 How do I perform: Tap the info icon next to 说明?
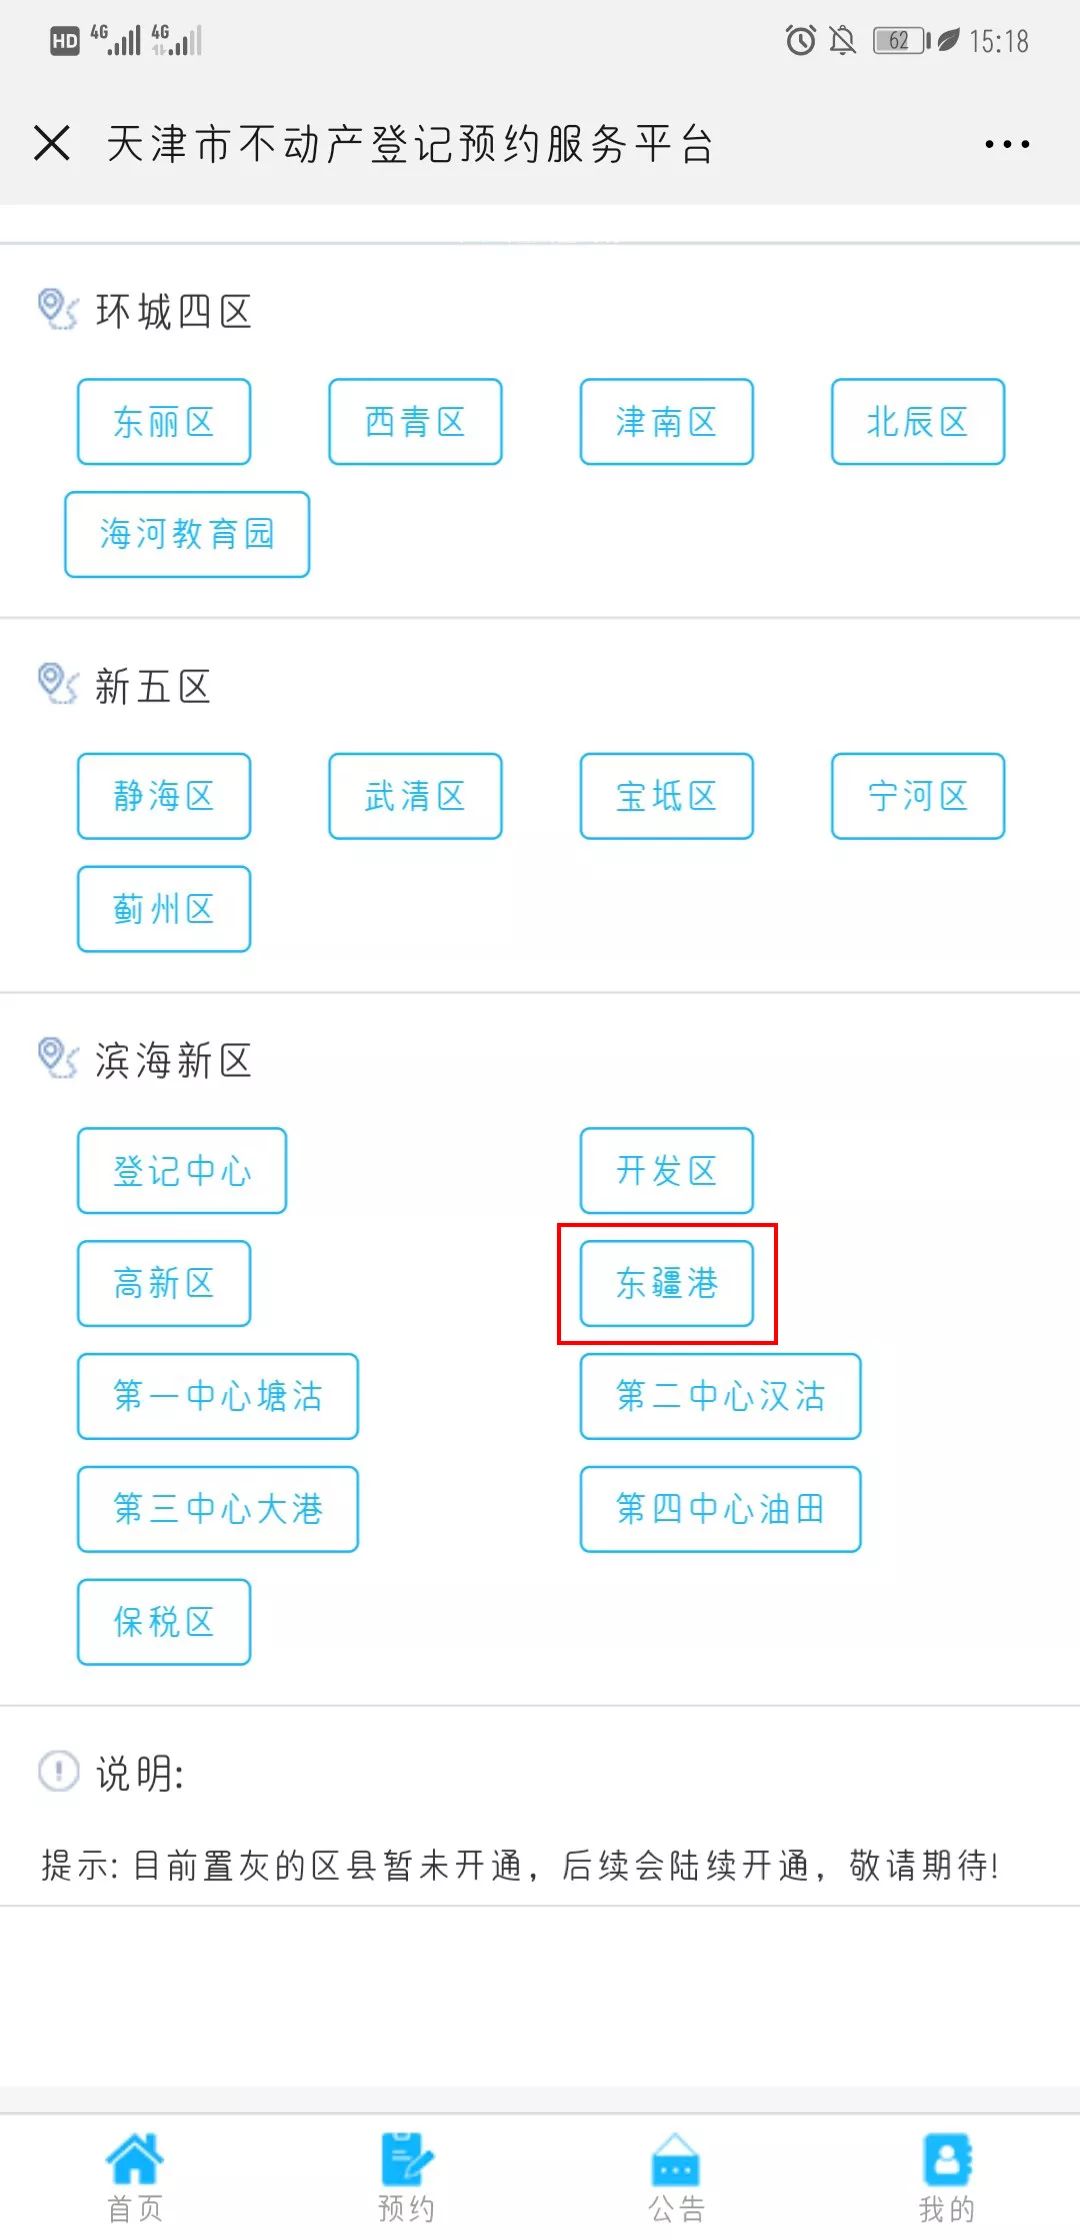(58, 1771)
